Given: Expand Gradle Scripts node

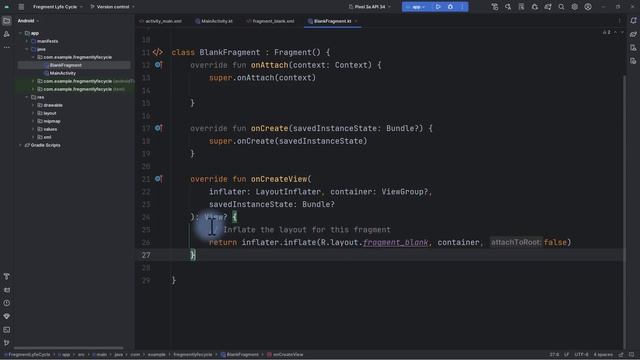Looking at the screenshot, I should (20, 145).
